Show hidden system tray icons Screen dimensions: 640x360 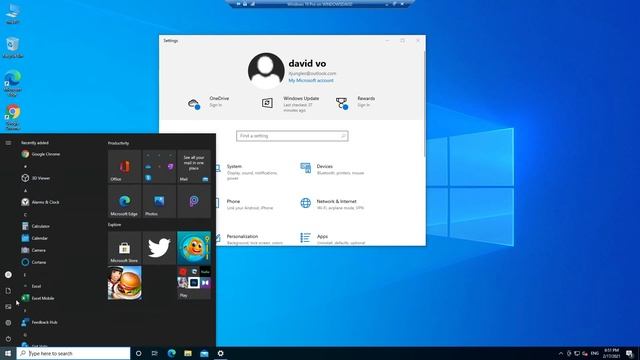[561, 353]
